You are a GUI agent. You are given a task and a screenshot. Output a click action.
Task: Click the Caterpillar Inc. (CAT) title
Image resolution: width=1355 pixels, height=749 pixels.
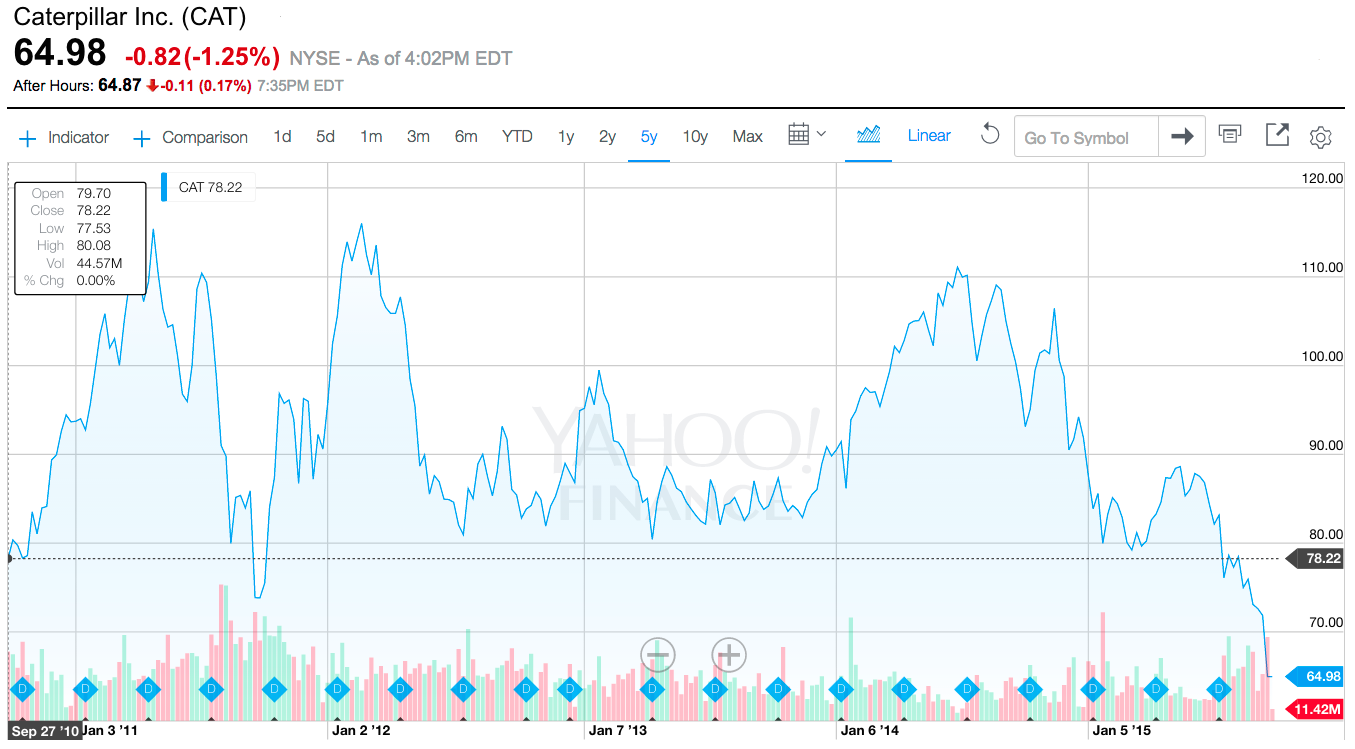pos(130,17)
